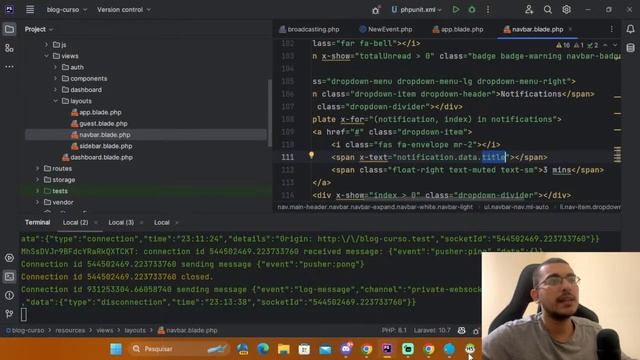Start listening for PHP debug connections
The image size is (640, 360).
[376, 10]
